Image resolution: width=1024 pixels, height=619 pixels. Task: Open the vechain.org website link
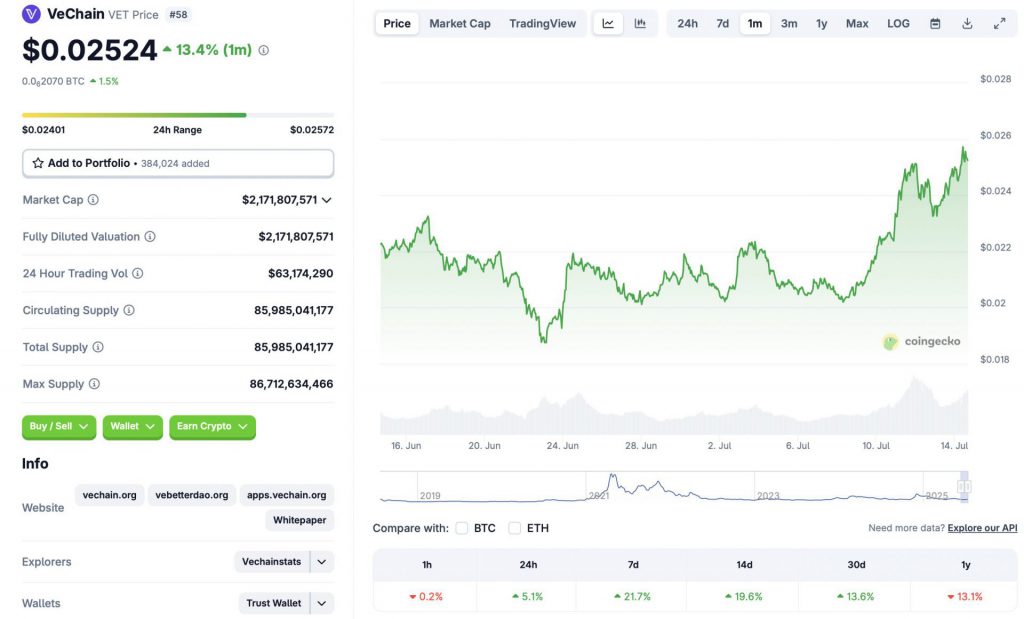pos(110,495)
